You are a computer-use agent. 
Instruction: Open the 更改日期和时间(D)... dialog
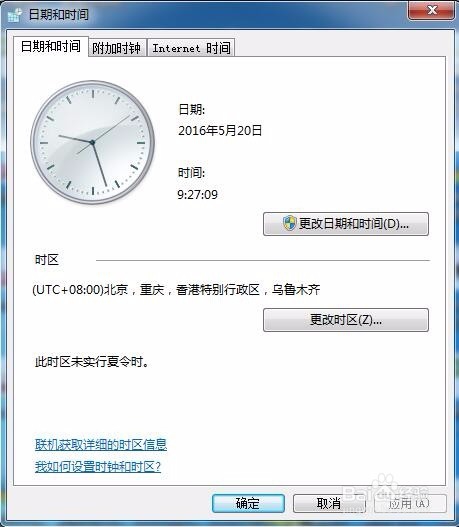tap(346, 224)
